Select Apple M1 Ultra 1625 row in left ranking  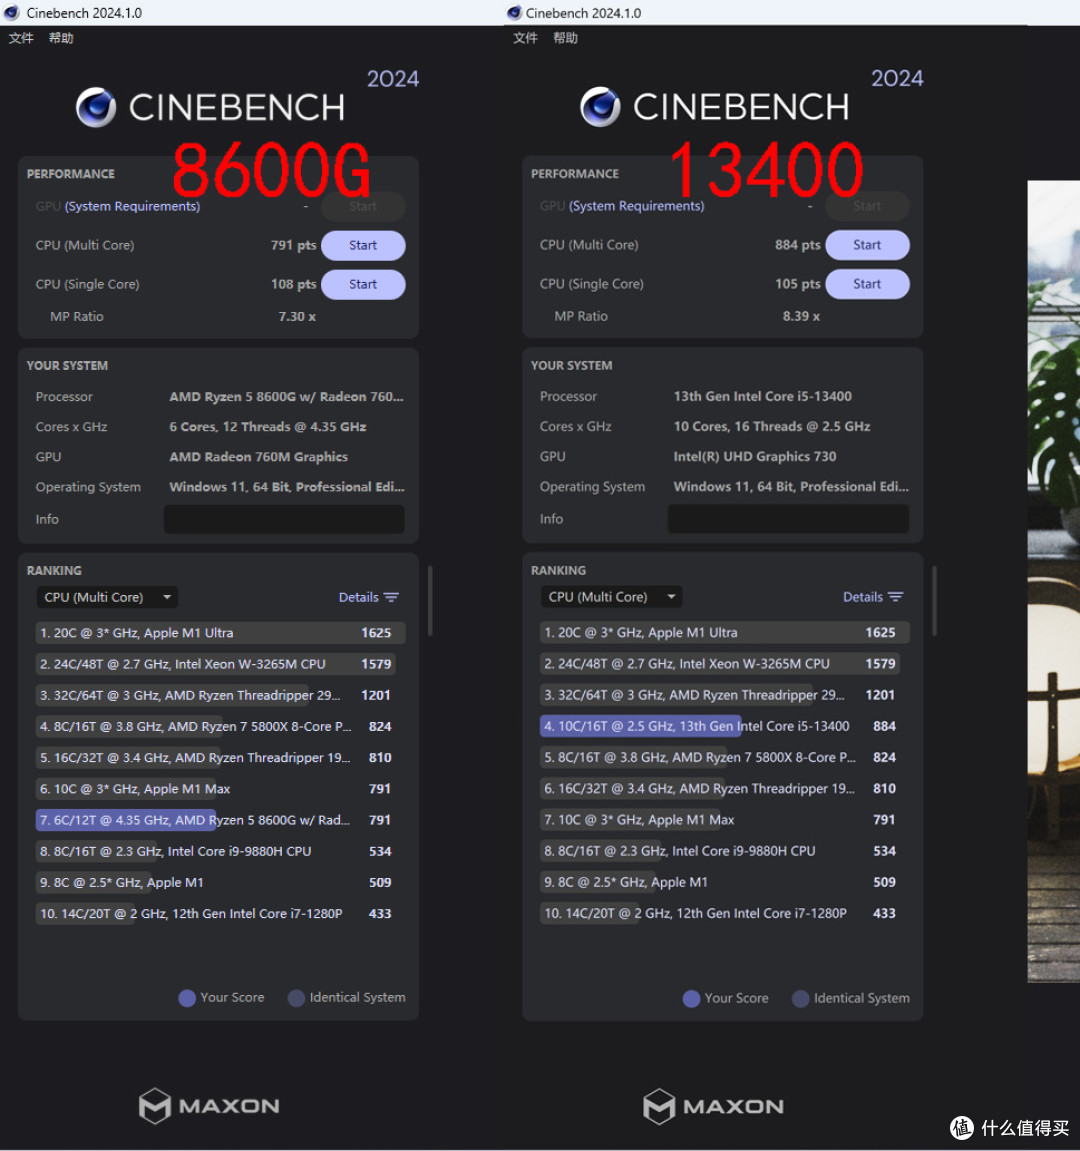220,633
